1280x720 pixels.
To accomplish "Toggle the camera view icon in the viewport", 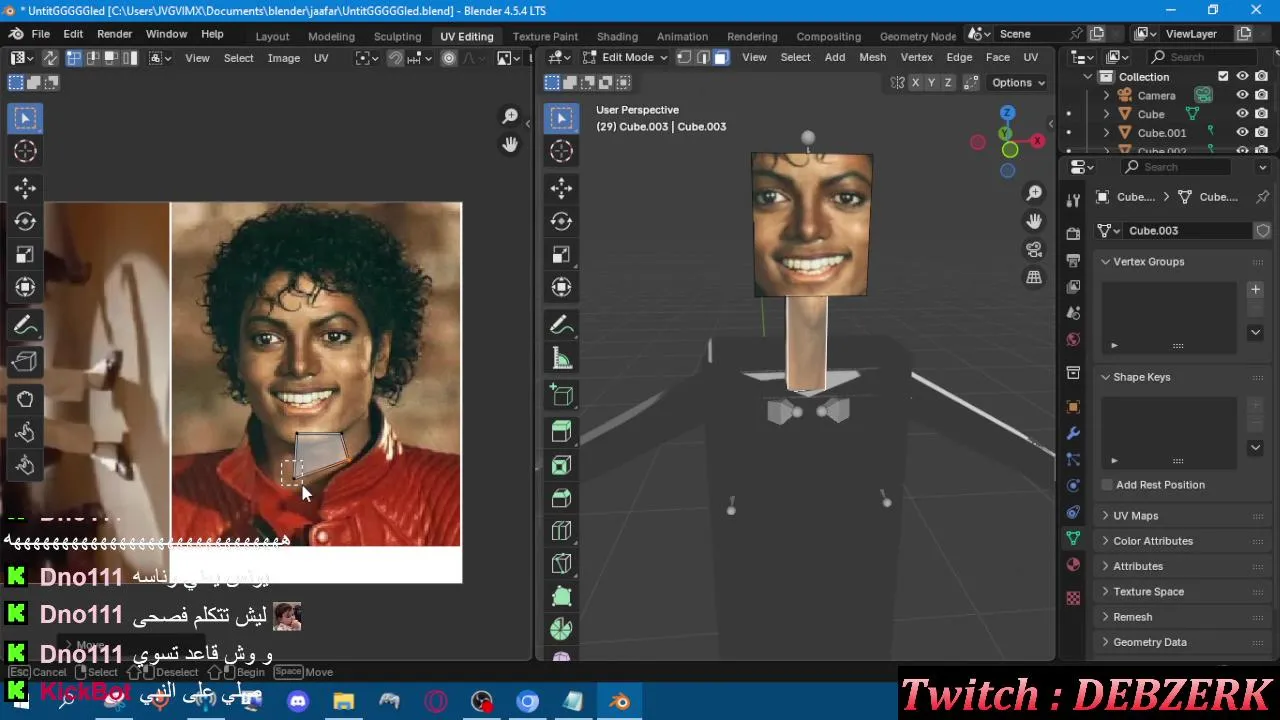I will pyautogui.click(x=1034, y=249).
